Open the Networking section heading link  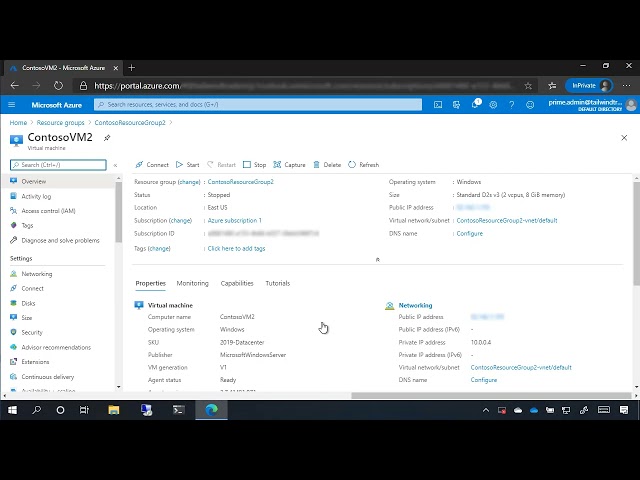pos(415,305)
